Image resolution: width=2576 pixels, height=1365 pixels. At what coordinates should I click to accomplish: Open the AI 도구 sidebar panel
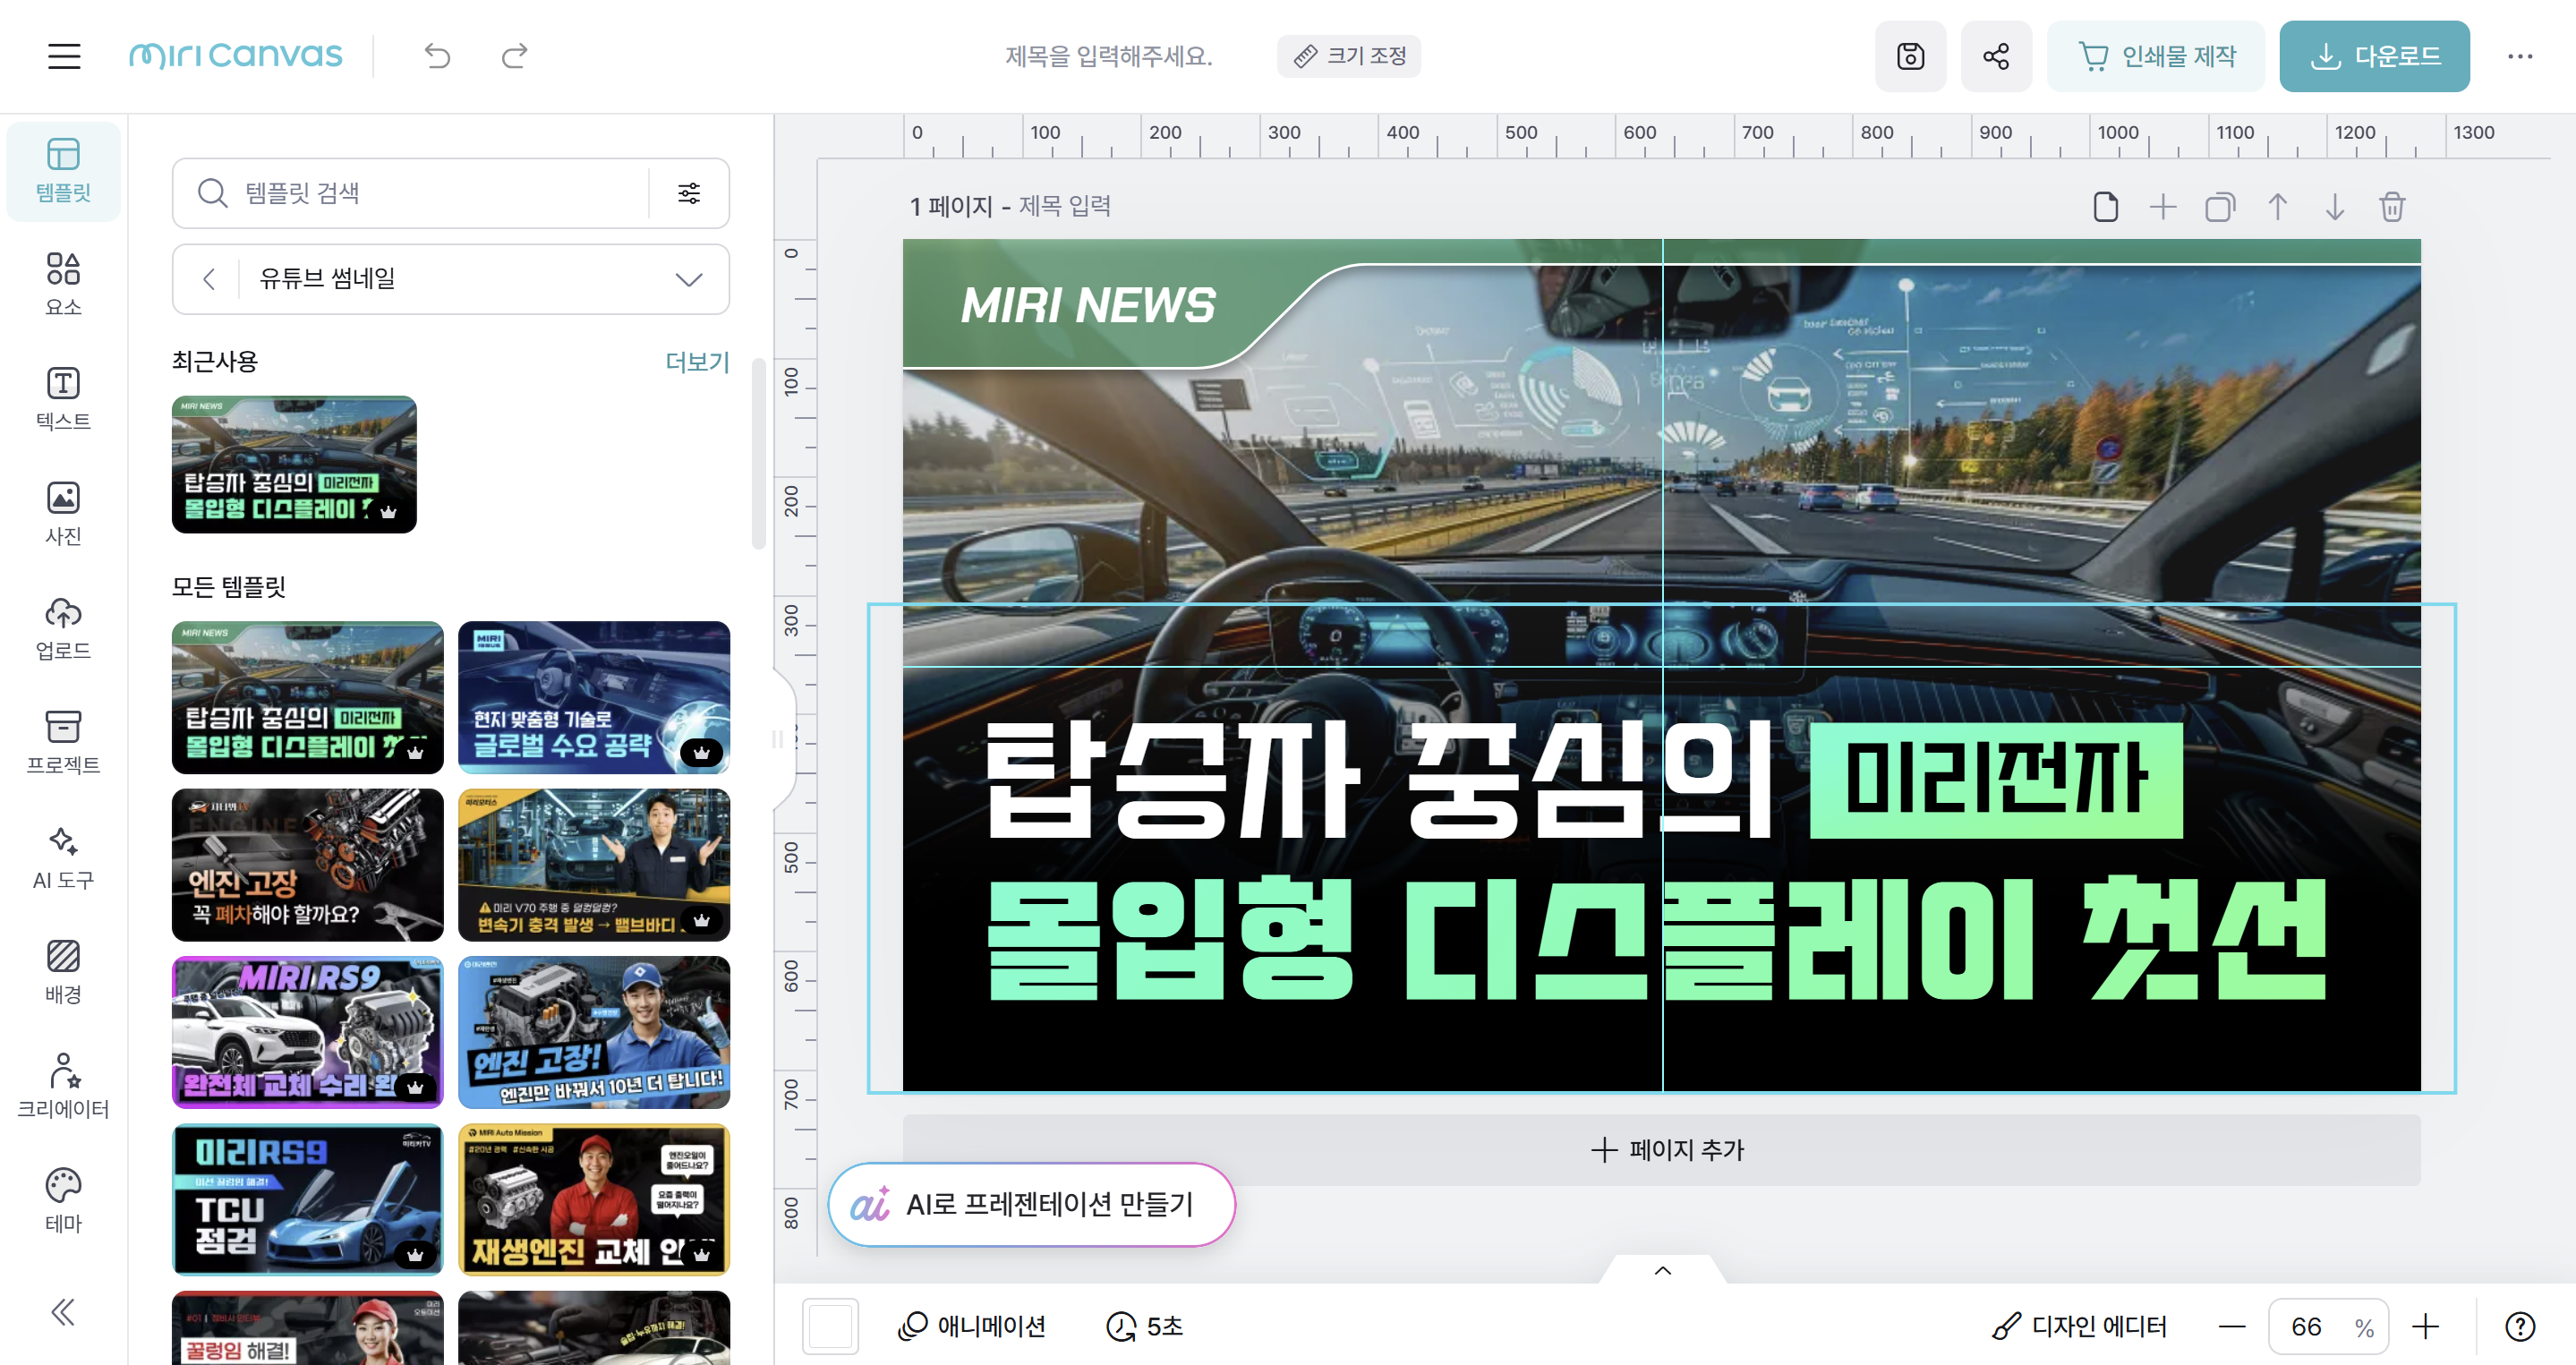(63, 858)
